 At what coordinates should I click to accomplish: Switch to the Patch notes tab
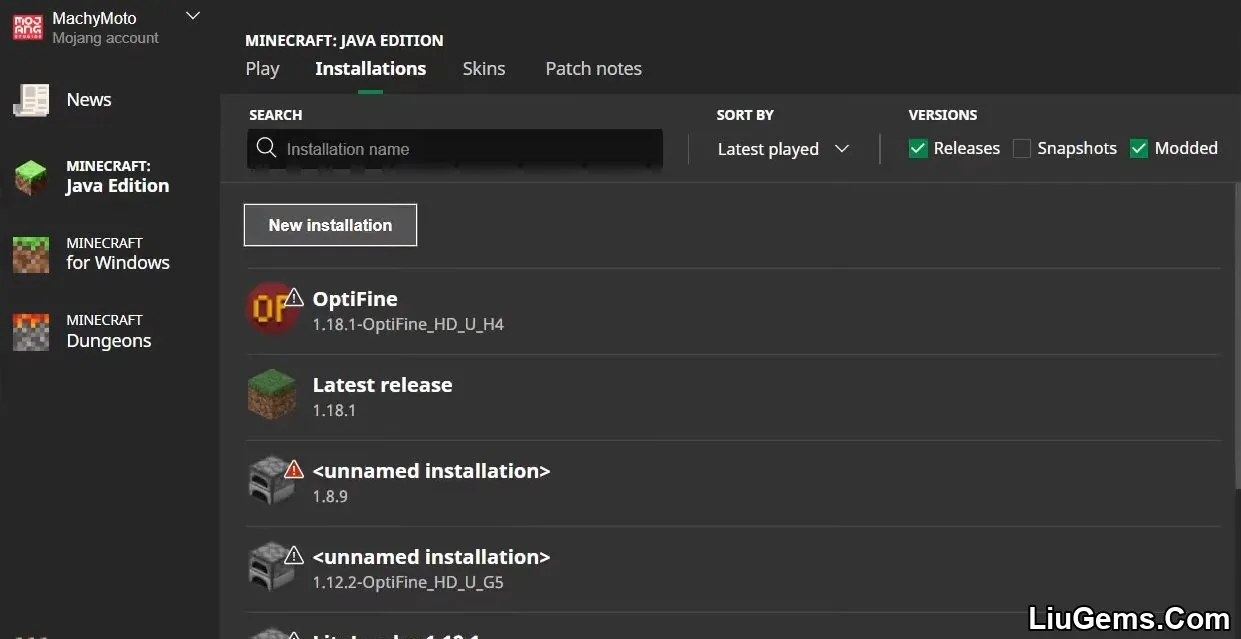tap(593, 69)
